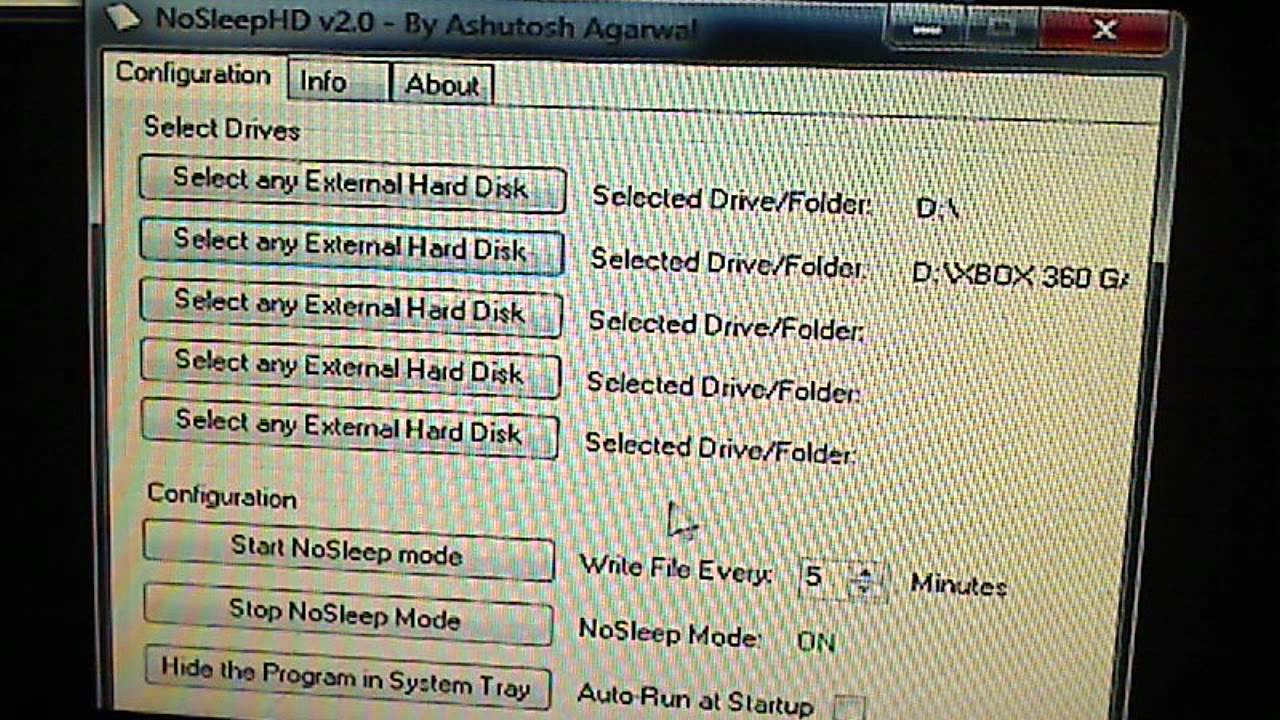The image size is (1280, 720).
Task: Stop NoSleep Mode
Action: tap(345, 613)
